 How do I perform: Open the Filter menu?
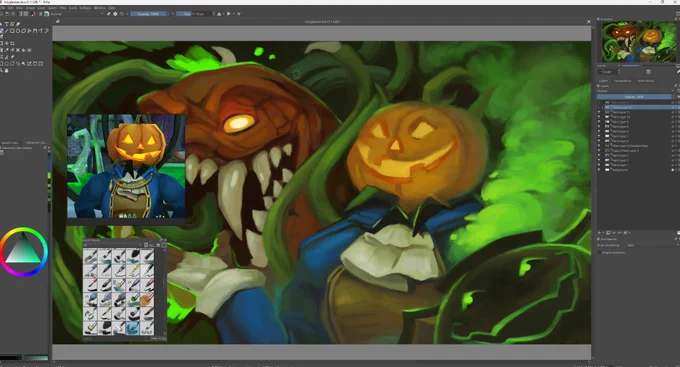pyautogui.click(x=63, y=8)
